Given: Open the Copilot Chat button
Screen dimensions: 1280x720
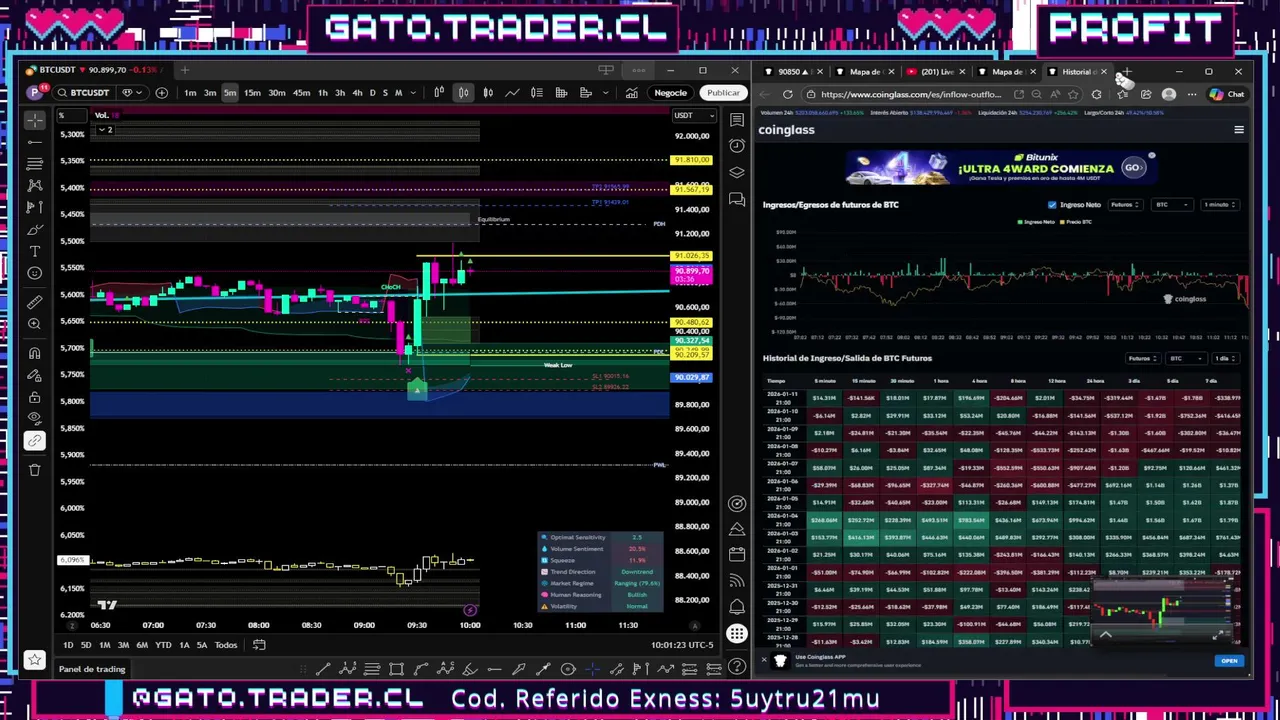Looking at the screenshot, I should [1227, 95].
